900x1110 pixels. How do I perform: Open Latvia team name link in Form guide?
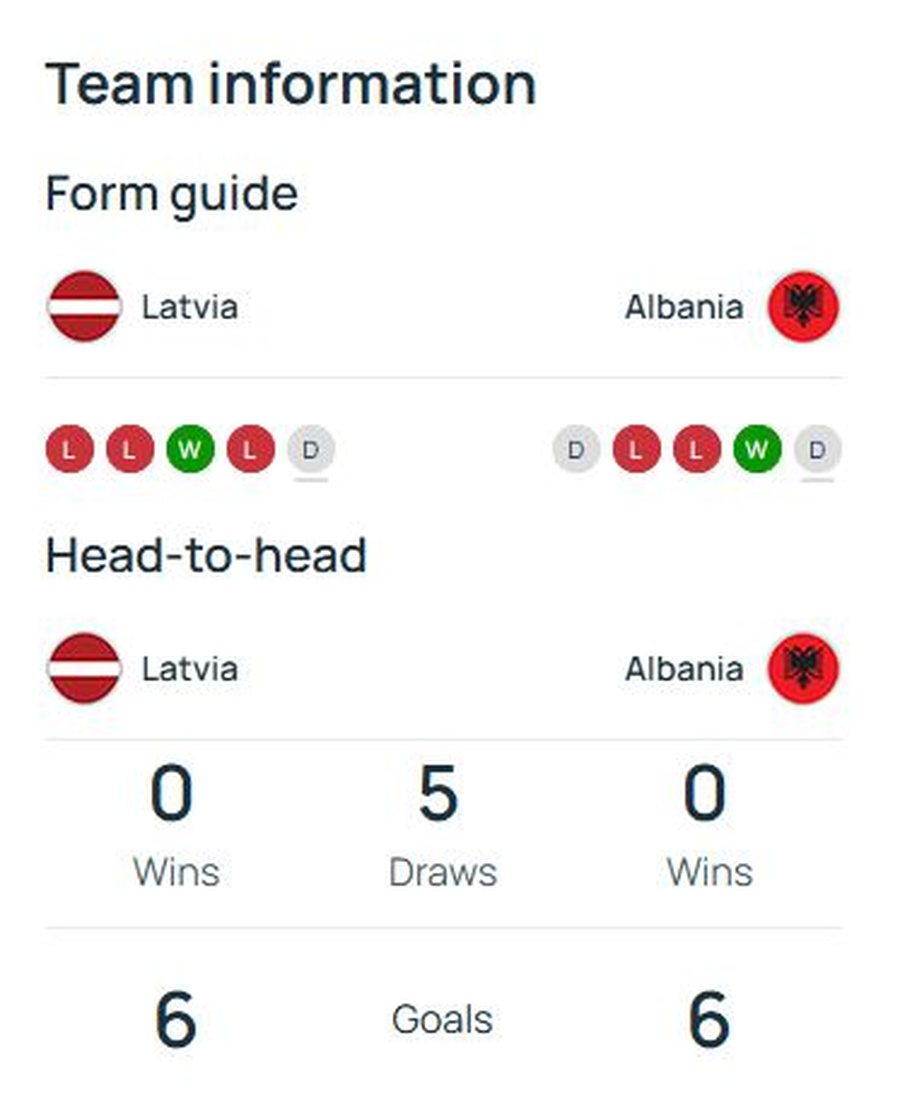(x=190, y=307)
